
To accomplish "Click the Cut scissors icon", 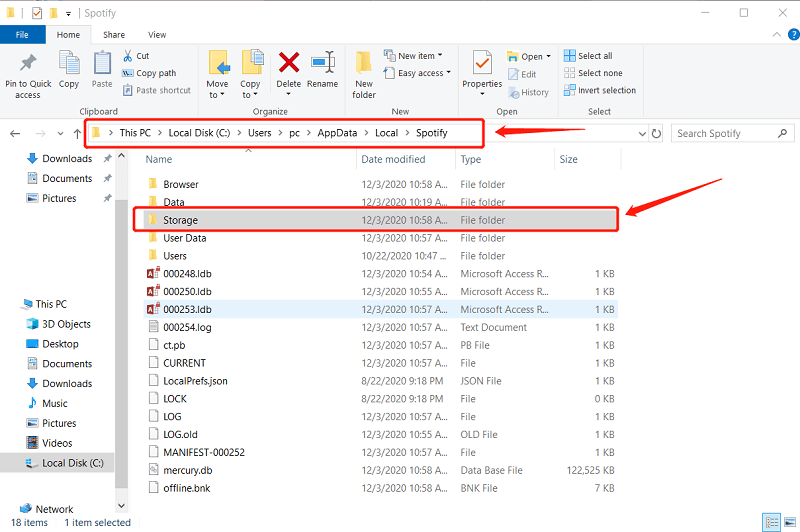I will click(128, 56).
